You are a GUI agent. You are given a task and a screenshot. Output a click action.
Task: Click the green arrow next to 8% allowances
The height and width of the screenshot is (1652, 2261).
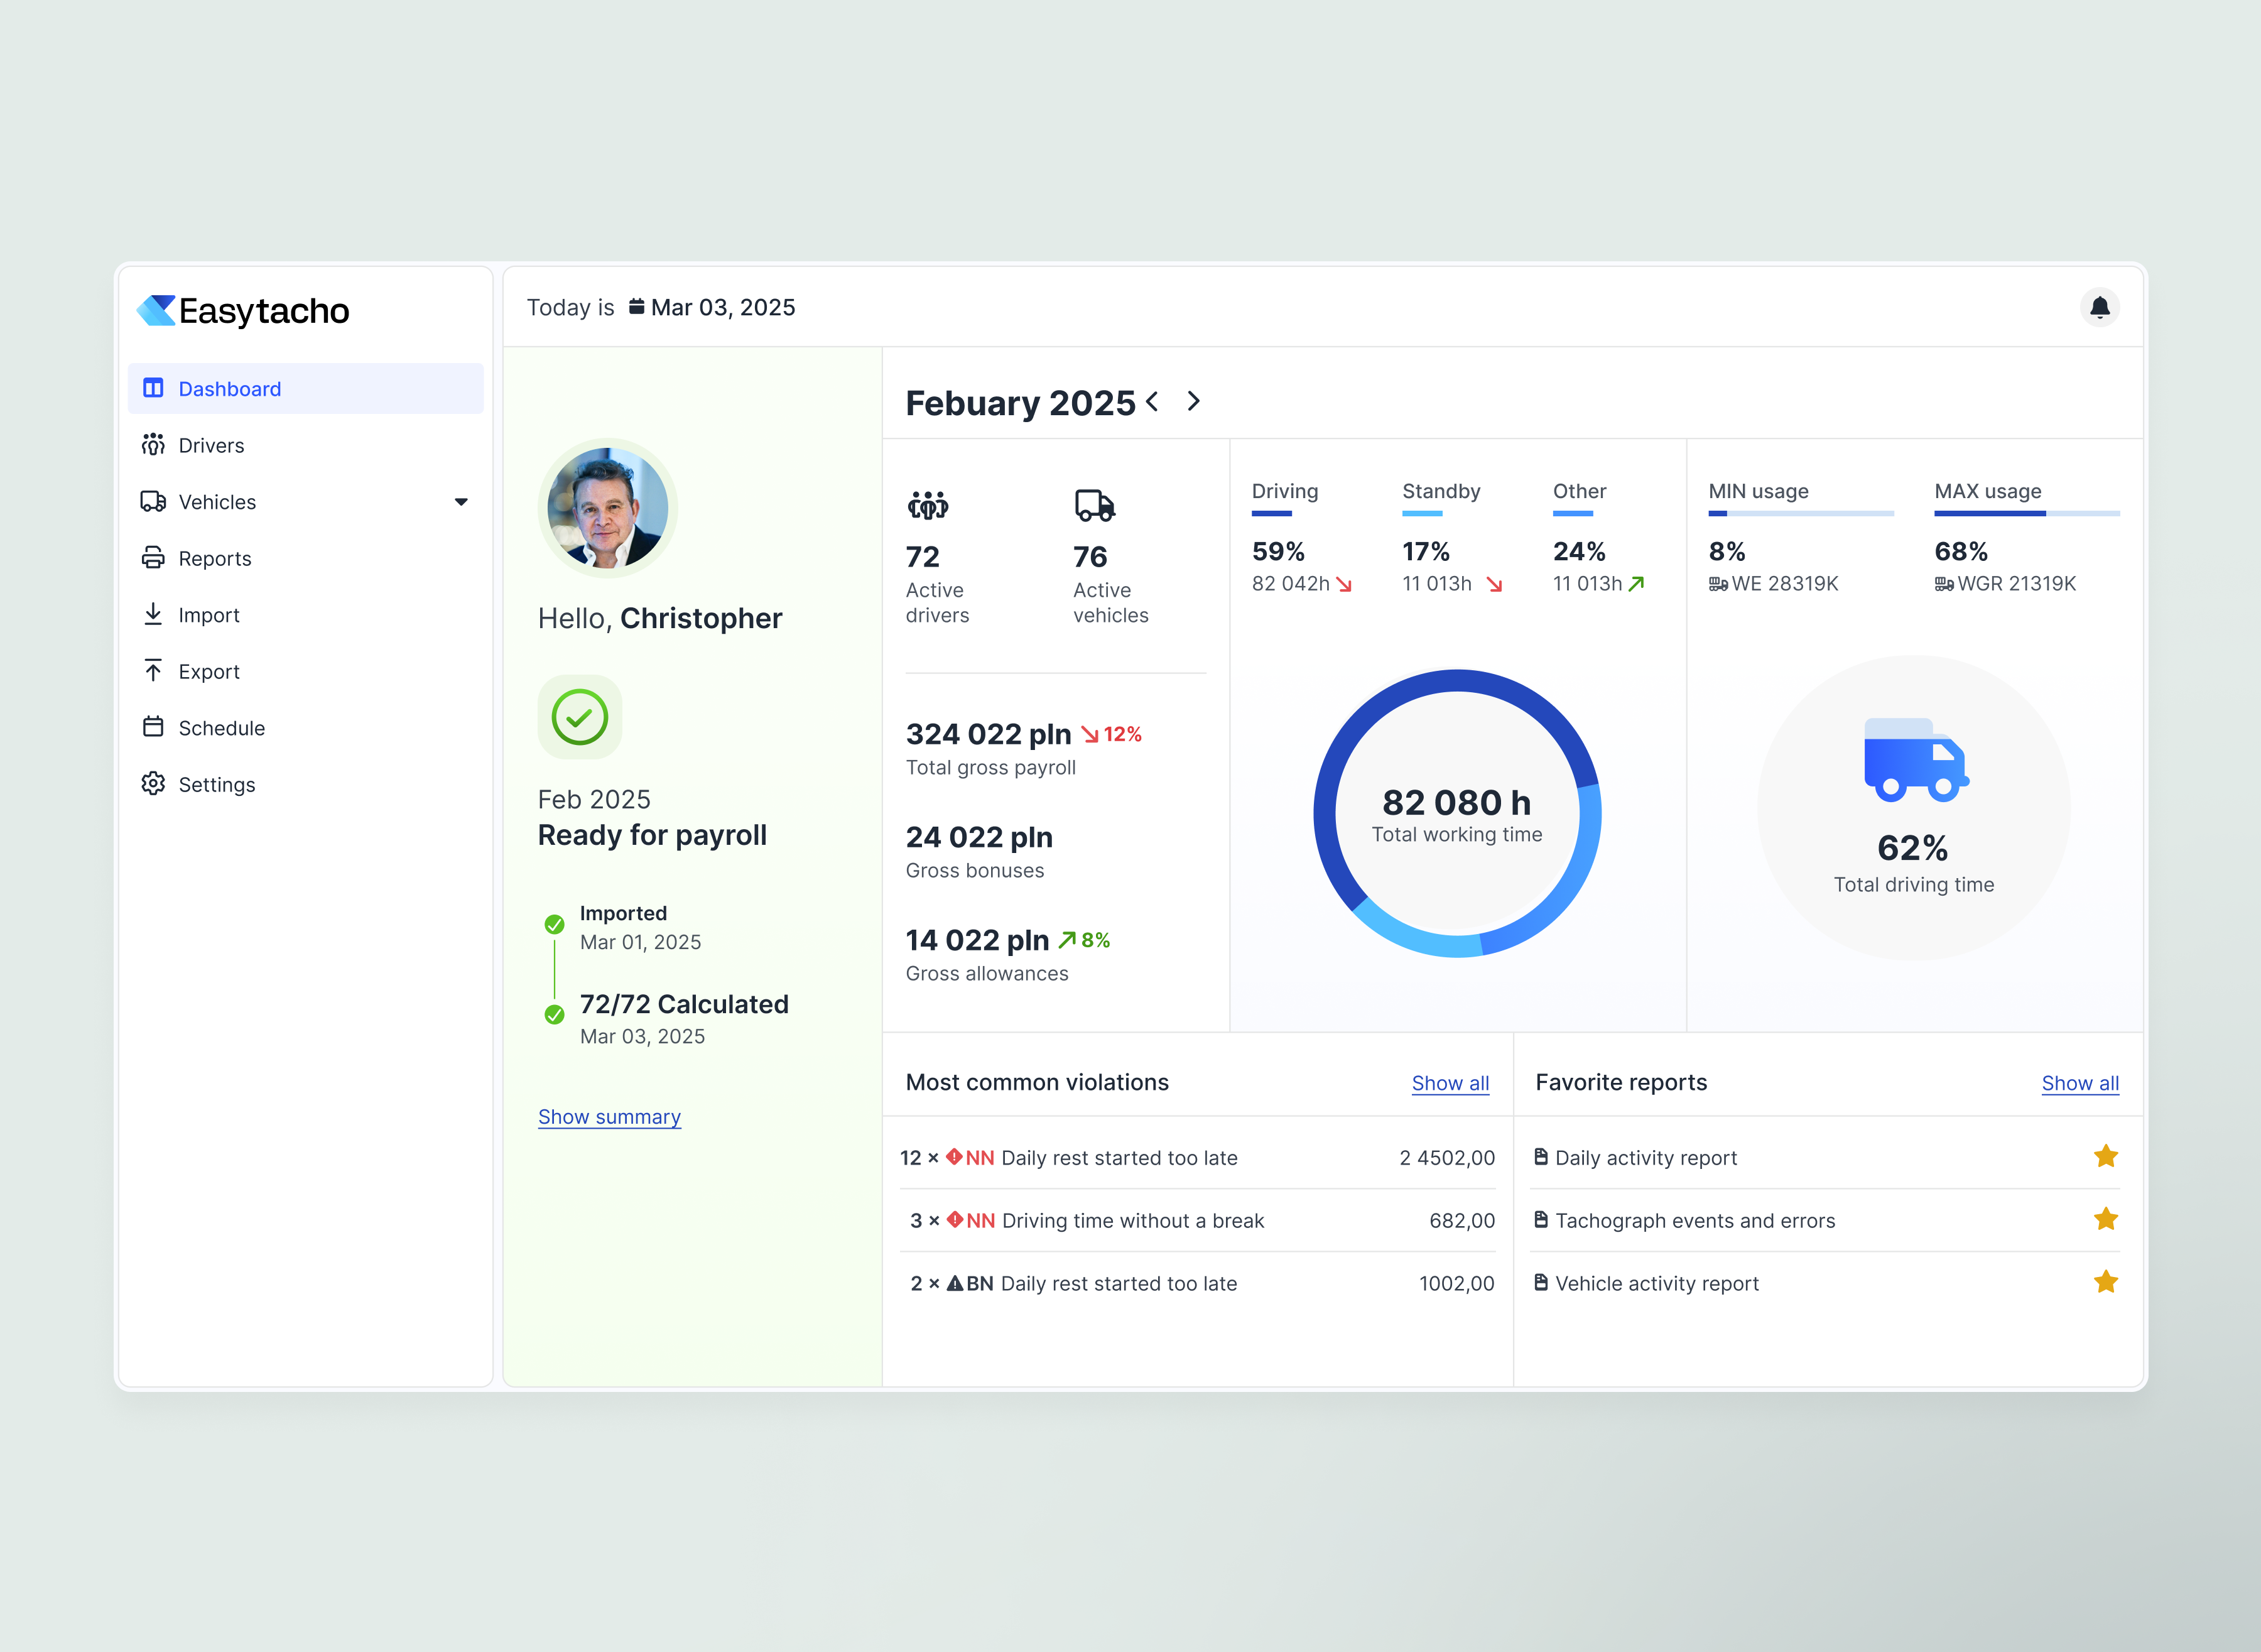[1067, 940]
